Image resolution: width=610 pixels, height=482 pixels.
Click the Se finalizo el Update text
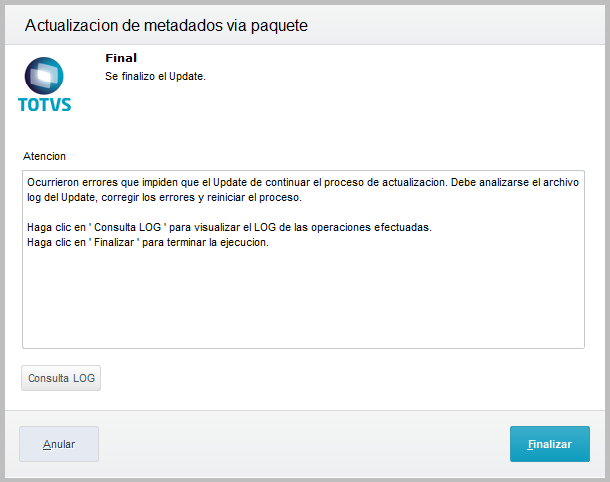tap(155, 76)
